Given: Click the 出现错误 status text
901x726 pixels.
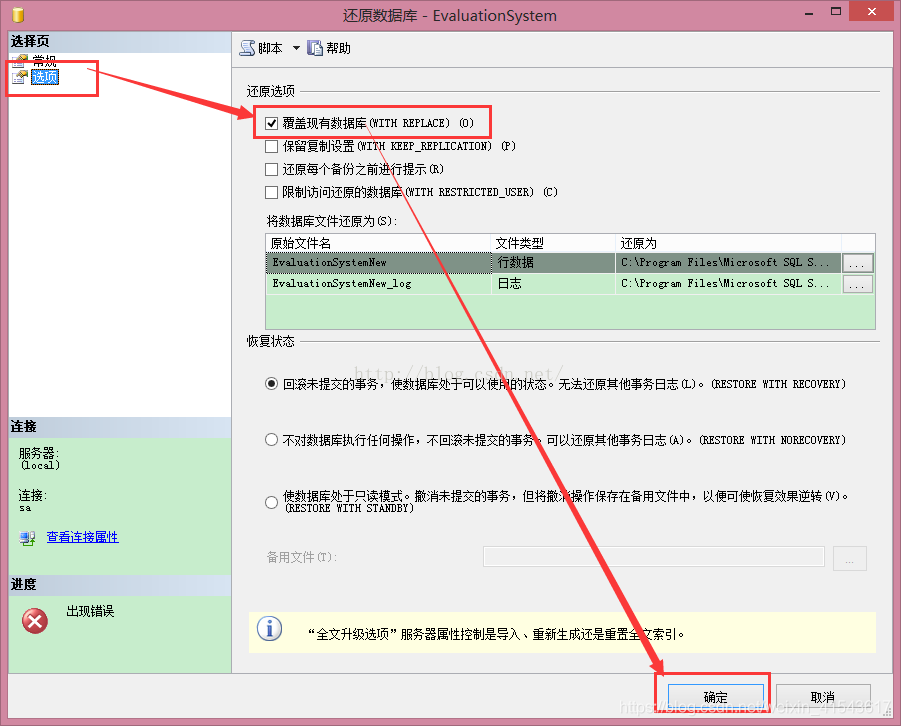Looking at the screenshot, I should pos(90,611).
